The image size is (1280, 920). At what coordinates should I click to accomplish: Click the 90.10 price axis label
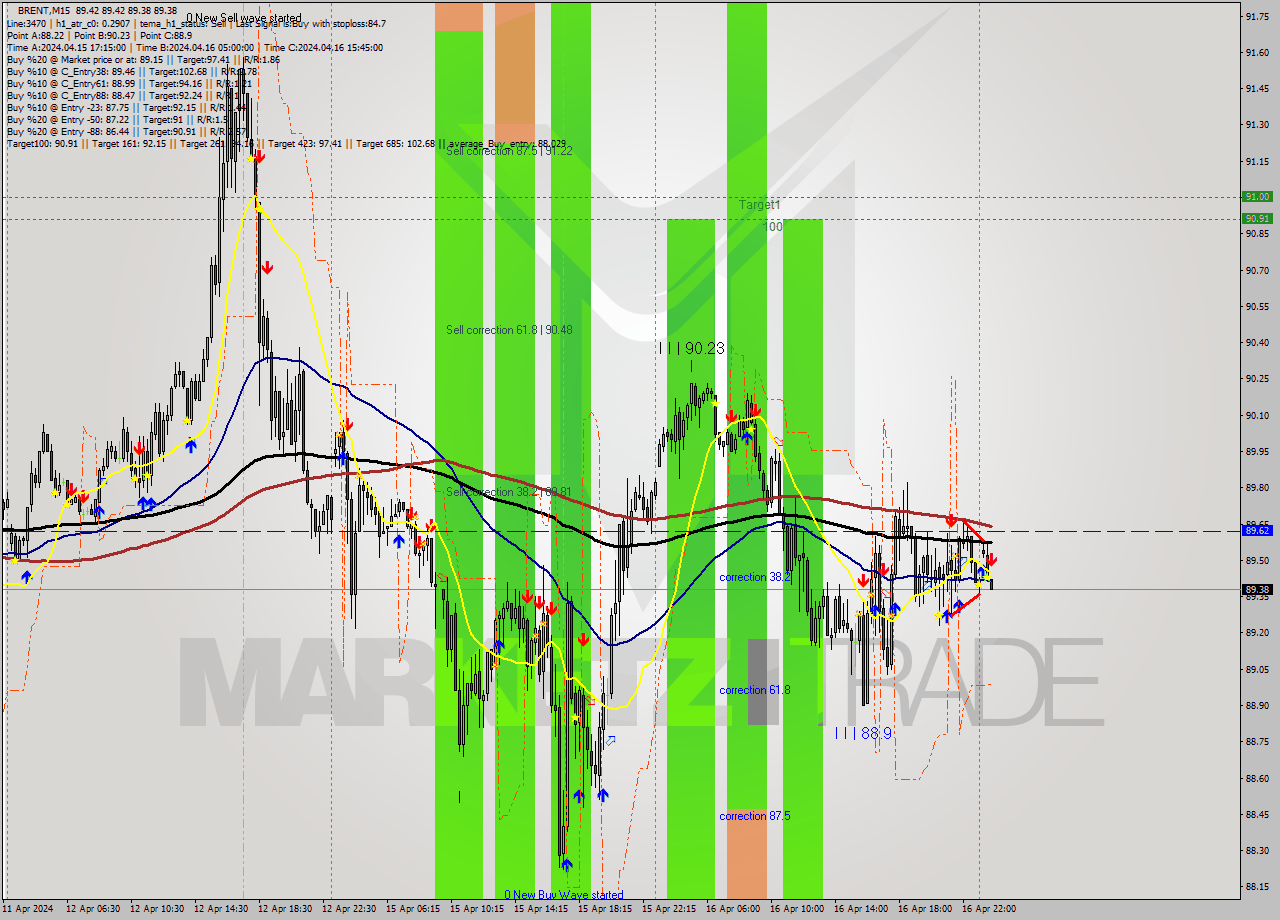(1257, 415)
